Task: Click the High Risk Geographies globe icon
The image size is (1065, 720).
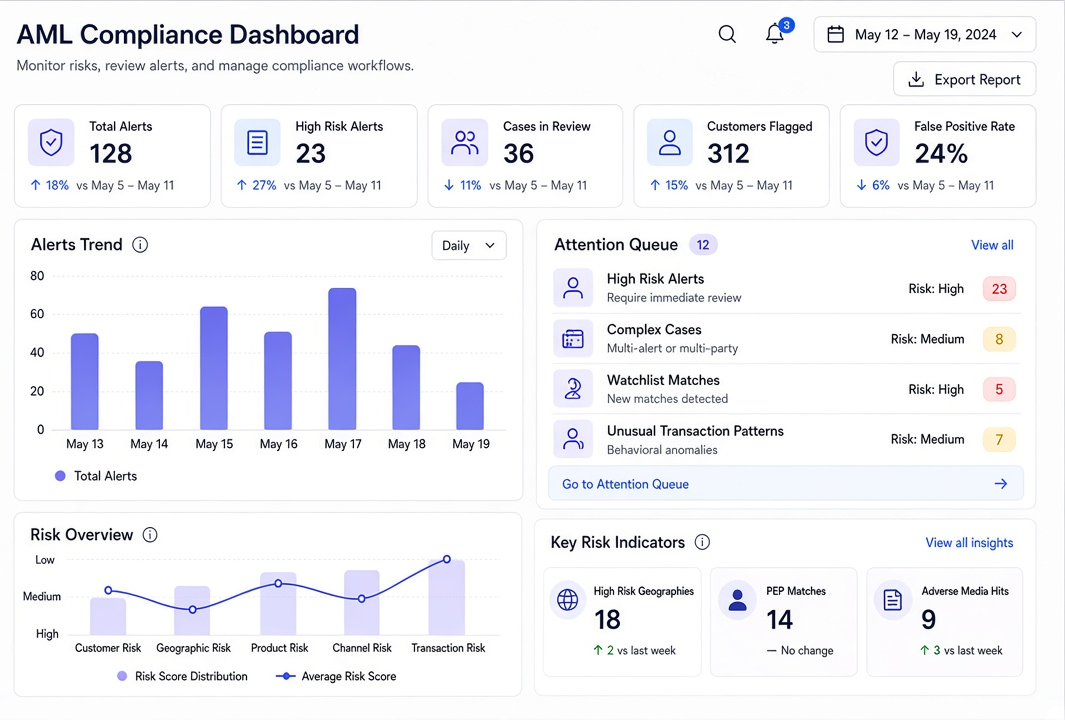Action: (x=568, y=600)
